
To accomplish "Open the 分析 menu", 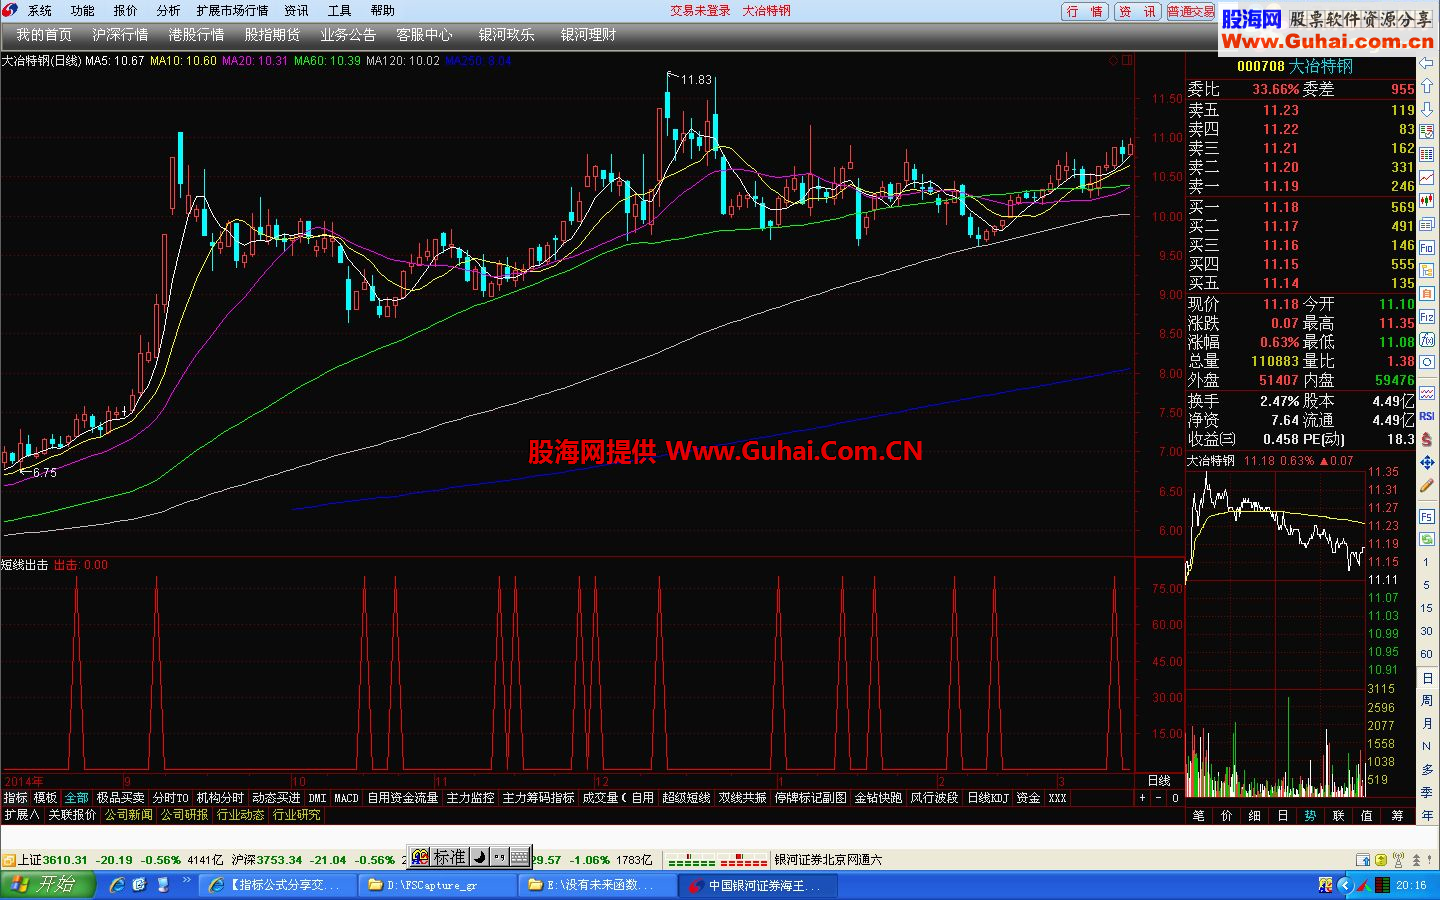I will point(169,11).
